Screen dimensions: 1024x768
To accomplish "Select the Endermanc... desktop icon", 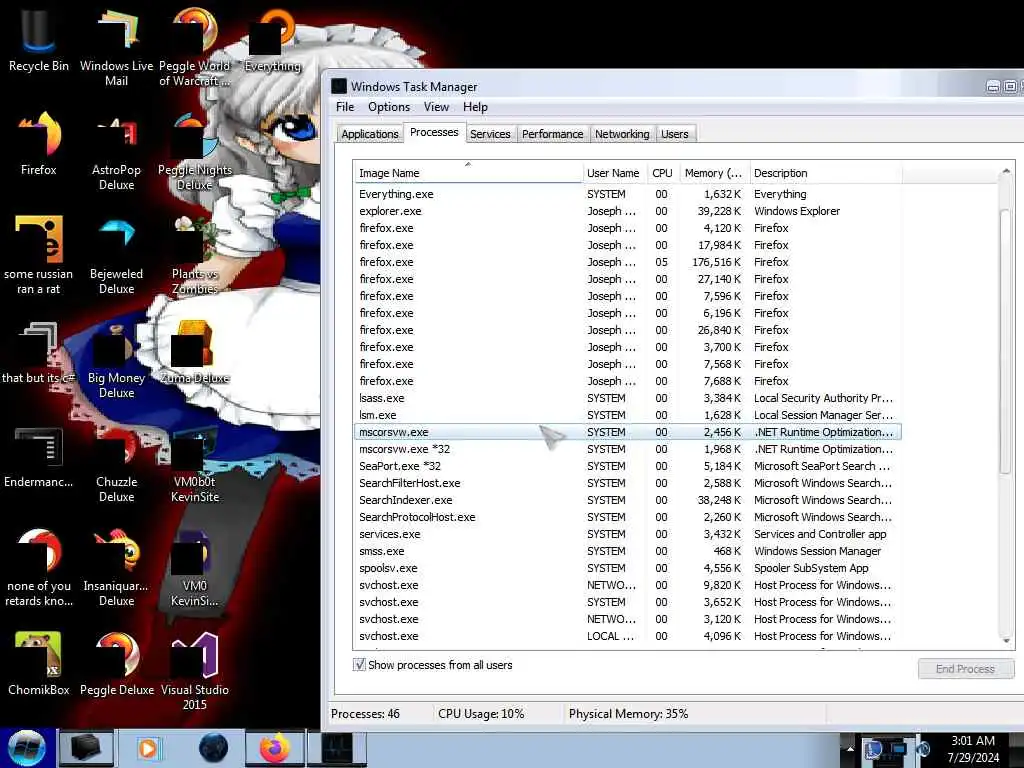I will click(x=38, y=457).
